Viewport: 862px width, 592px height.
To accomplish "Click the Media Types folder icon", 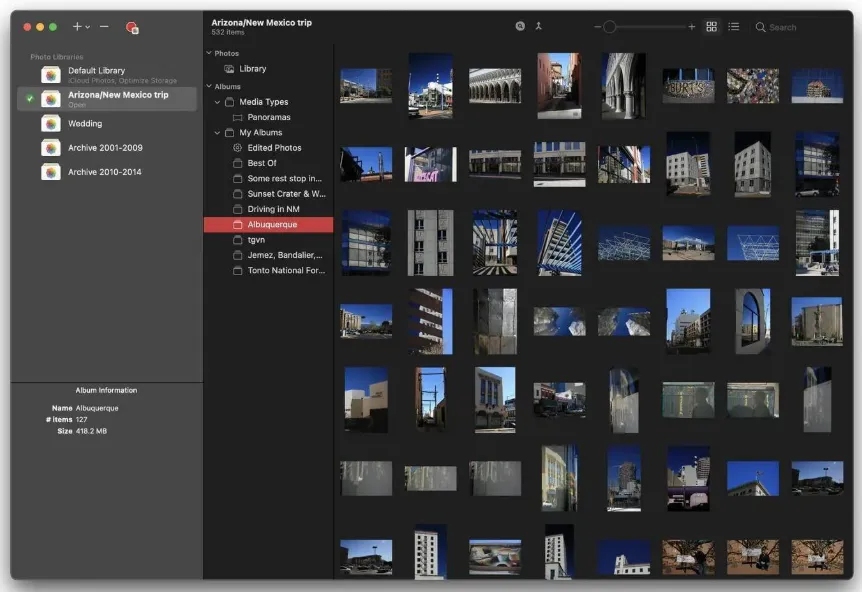I will pyautogui.click(x=229, y=102).
